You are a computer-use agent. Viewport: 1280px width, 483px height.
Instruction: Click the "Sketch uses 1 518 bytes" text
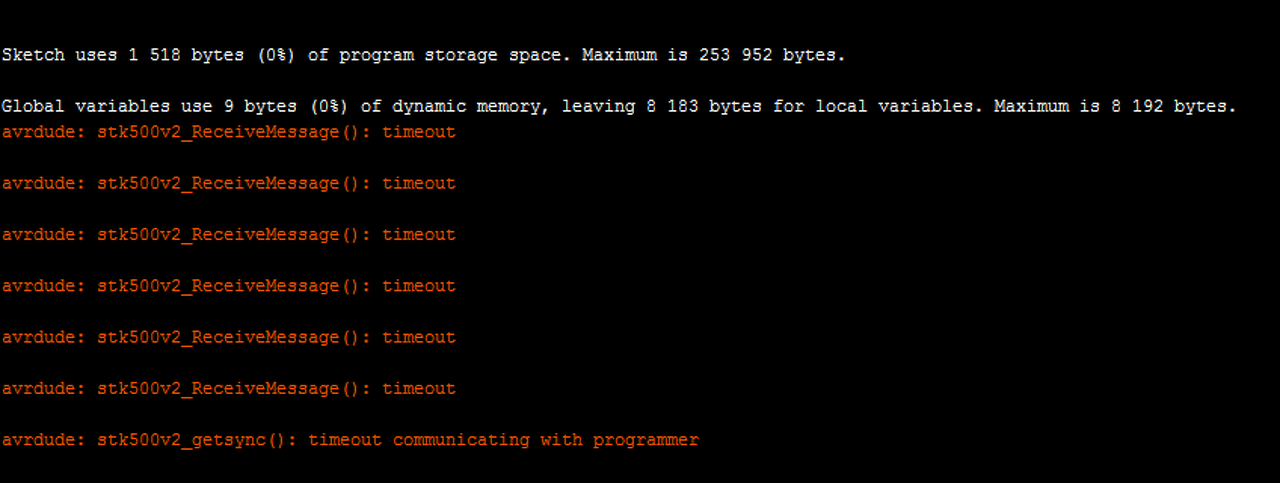120,56
